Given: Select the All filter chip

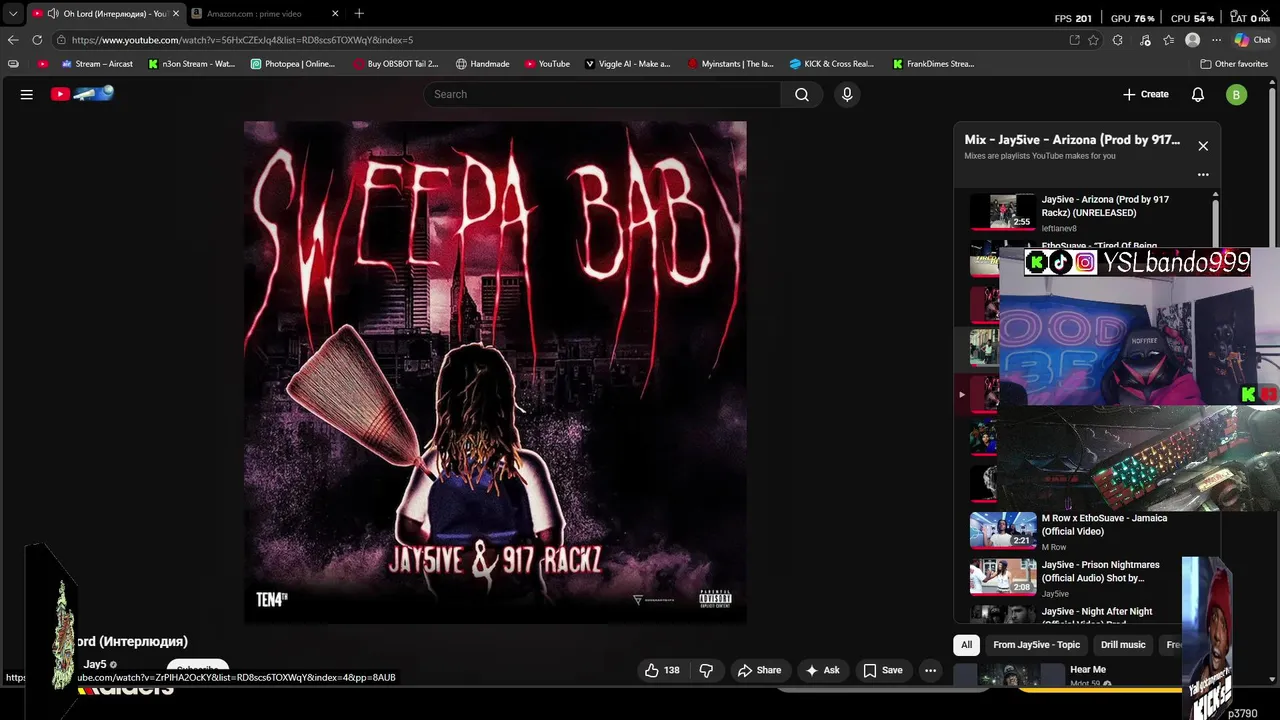Looking at the screenshot, I should coord(966,645).
